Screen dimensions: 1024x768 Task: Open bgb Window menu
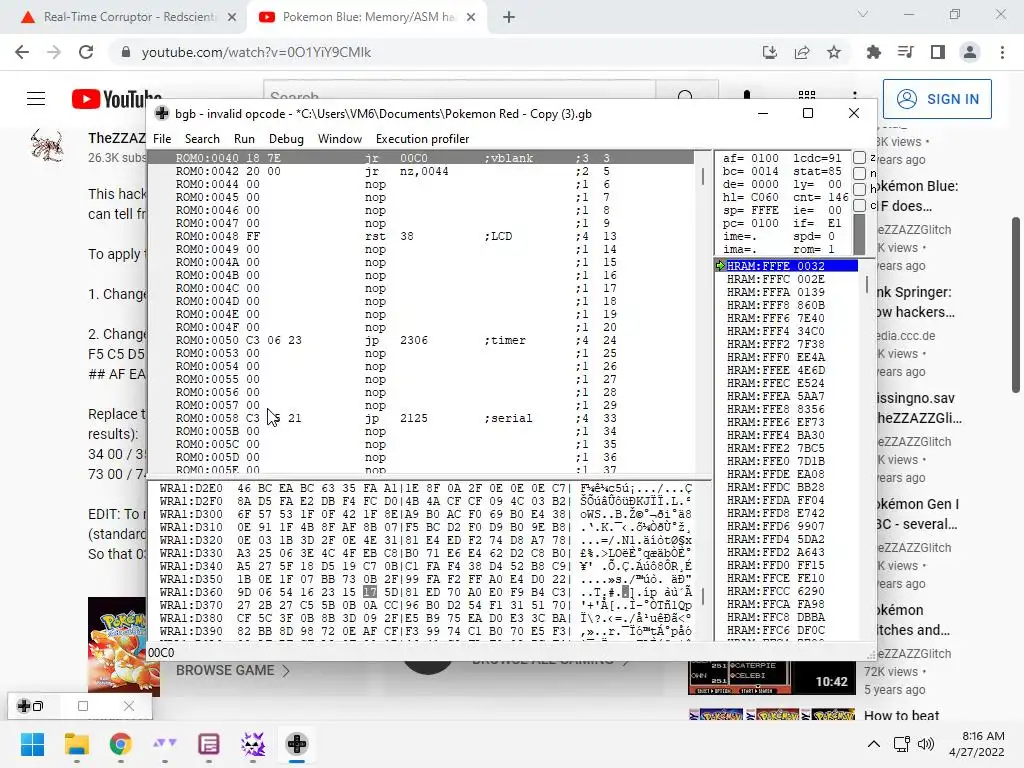pyautogui.click(x=340, y=138)
